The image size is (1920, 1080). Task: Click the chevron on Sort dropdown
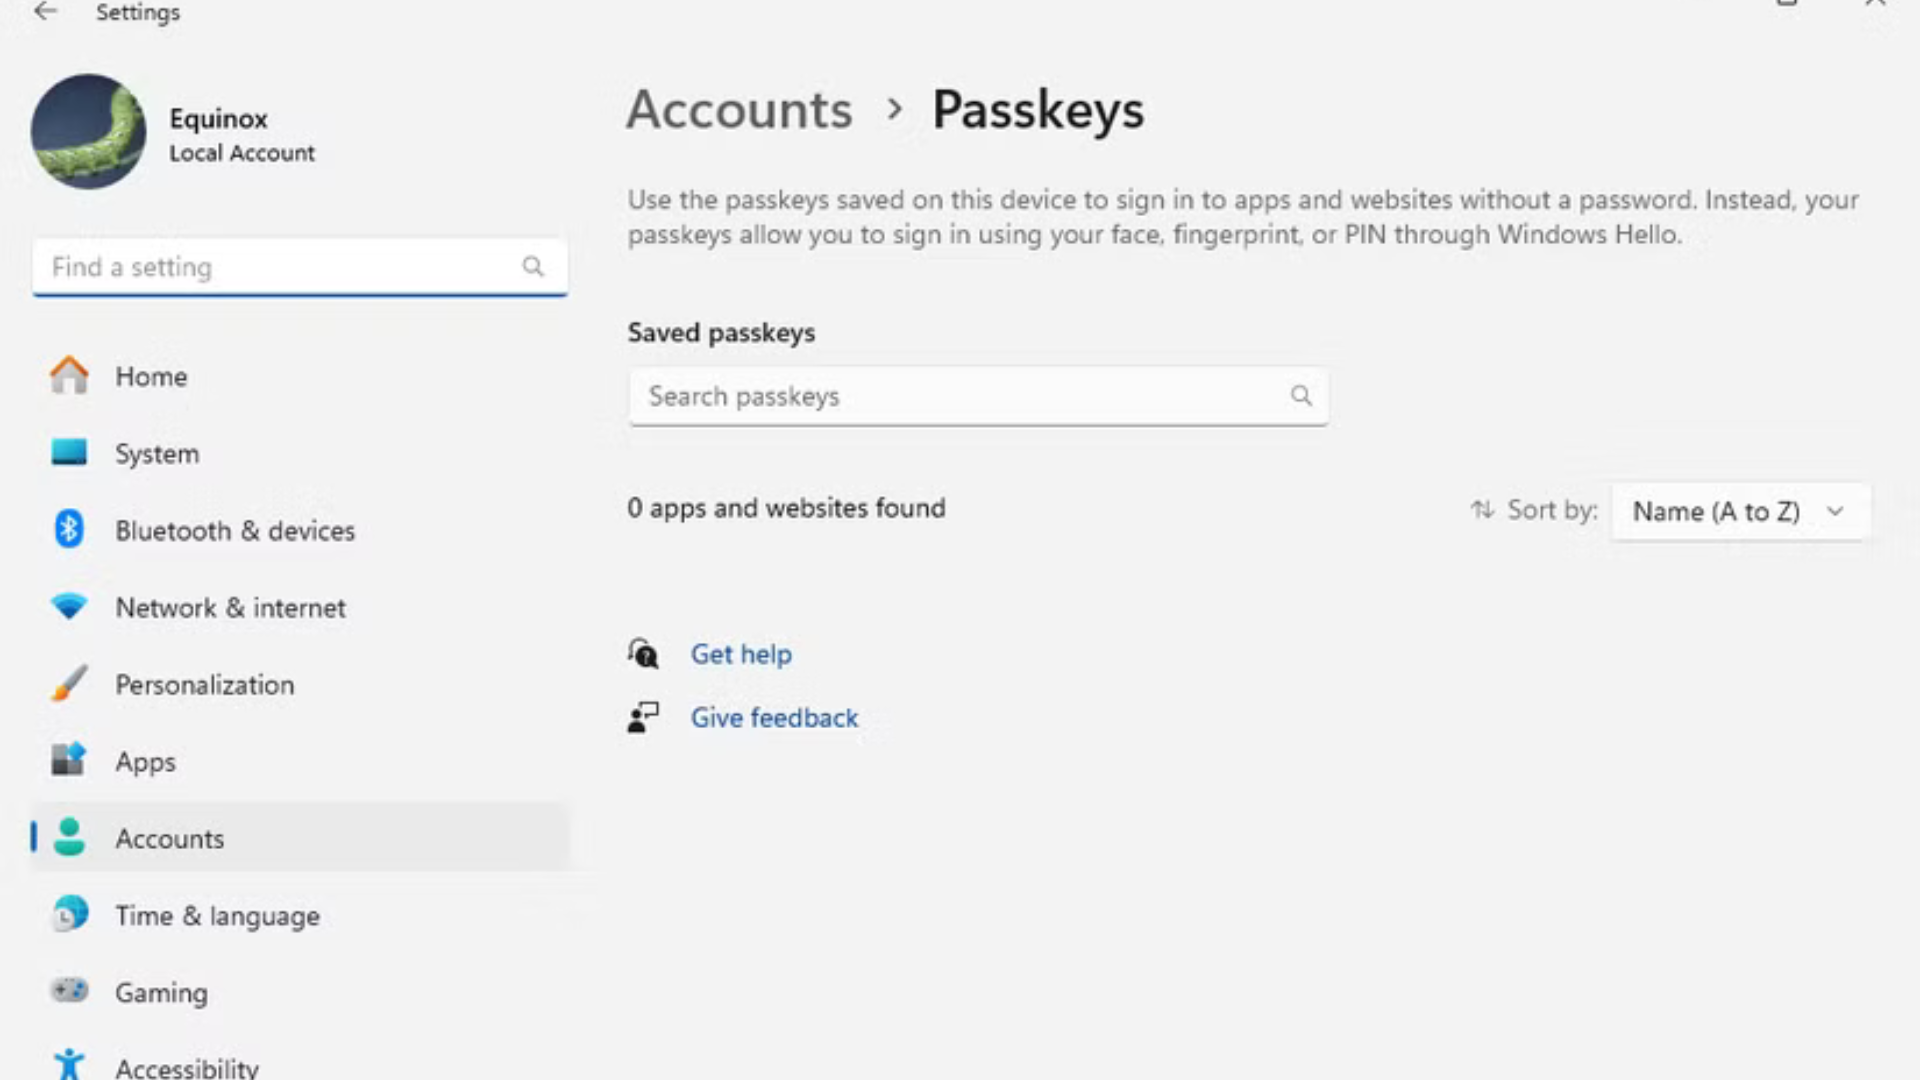pyautogui.click(x=1835, y=512)
